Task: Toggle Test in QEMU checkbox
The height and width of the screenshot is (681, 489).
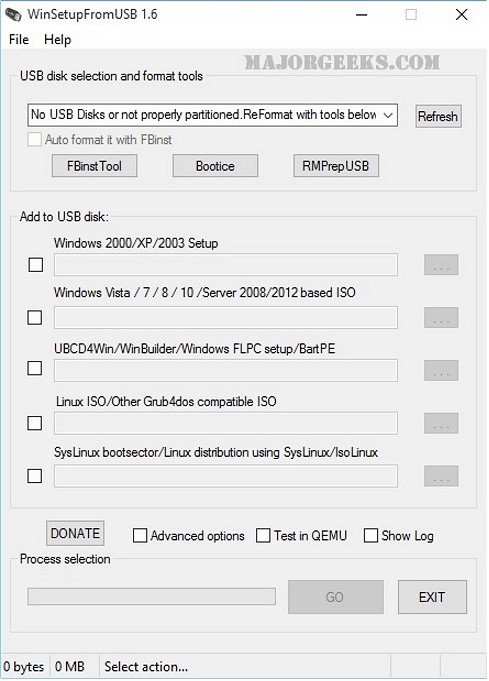Action: (x=263, y=536)
